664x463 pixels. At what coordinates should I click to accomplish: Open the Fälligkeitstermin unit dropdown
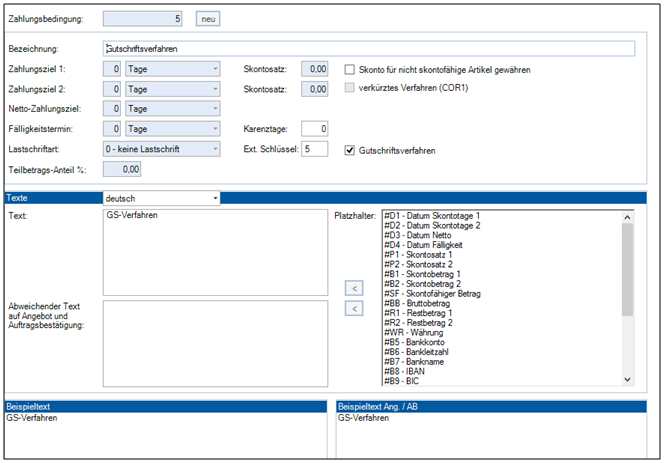[214, 129]
